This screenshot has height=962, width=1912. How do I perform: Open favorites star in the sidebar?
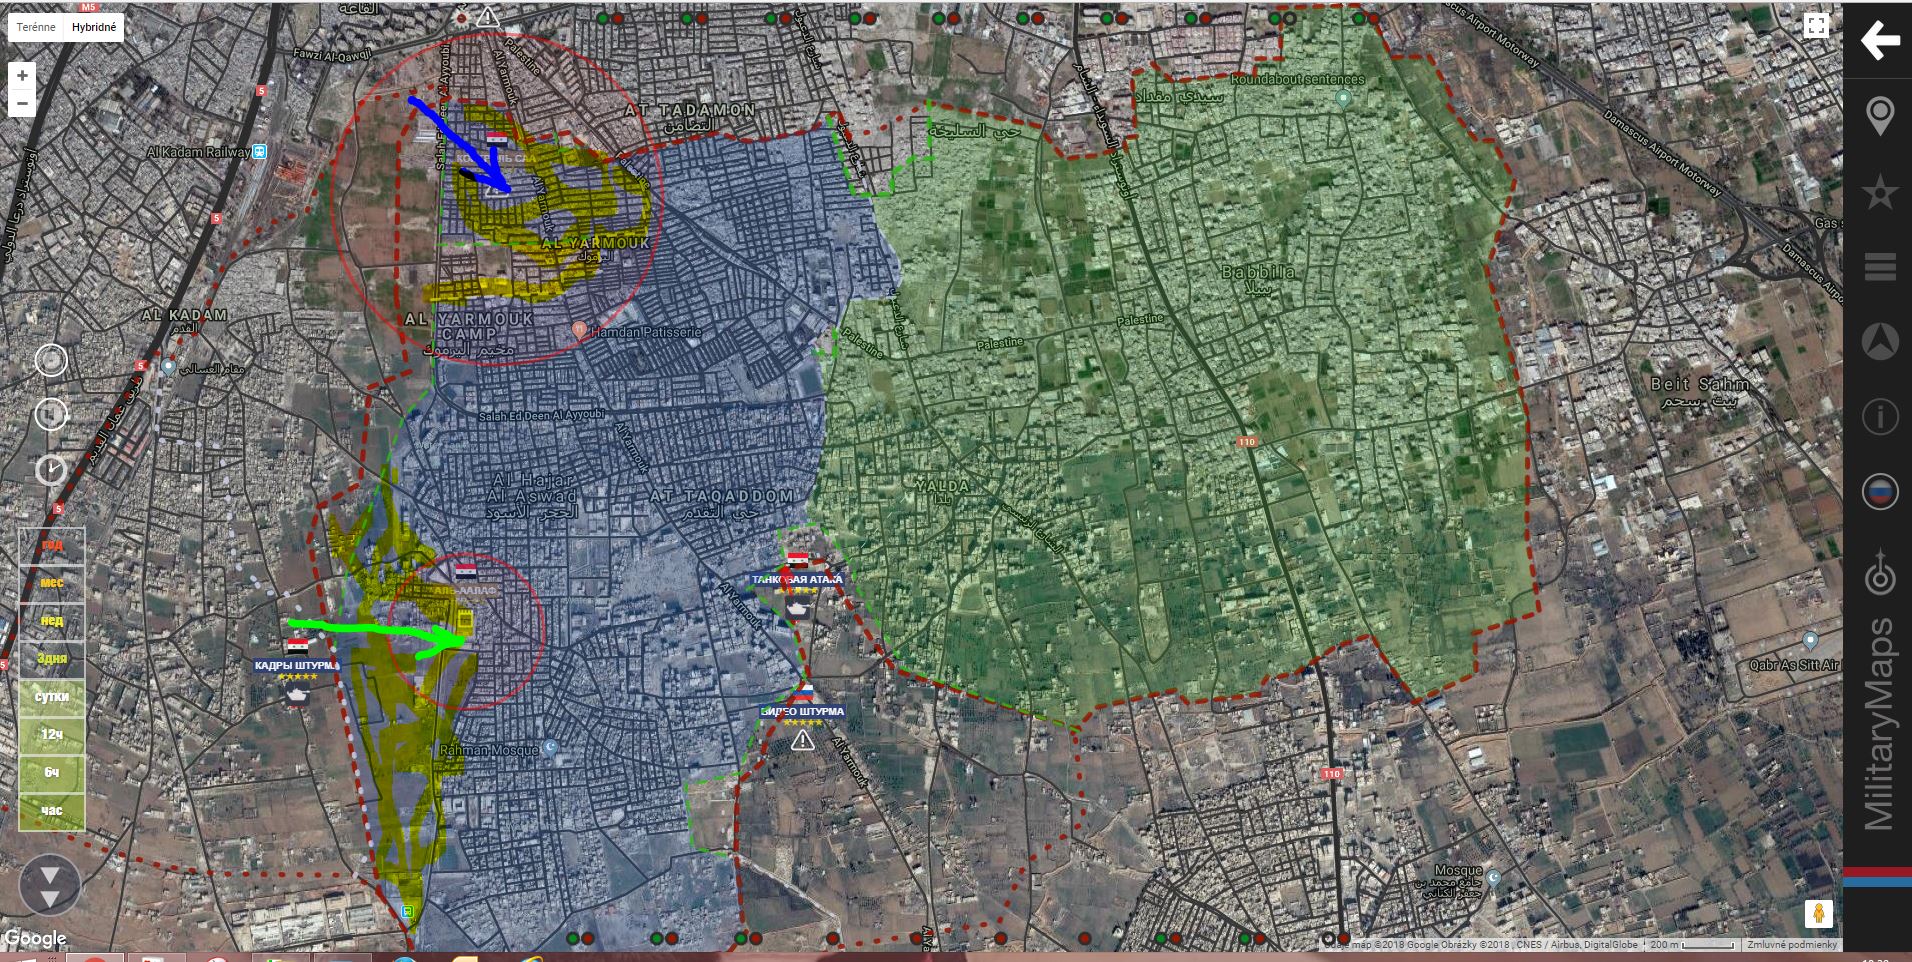(x=1880, y=192)
